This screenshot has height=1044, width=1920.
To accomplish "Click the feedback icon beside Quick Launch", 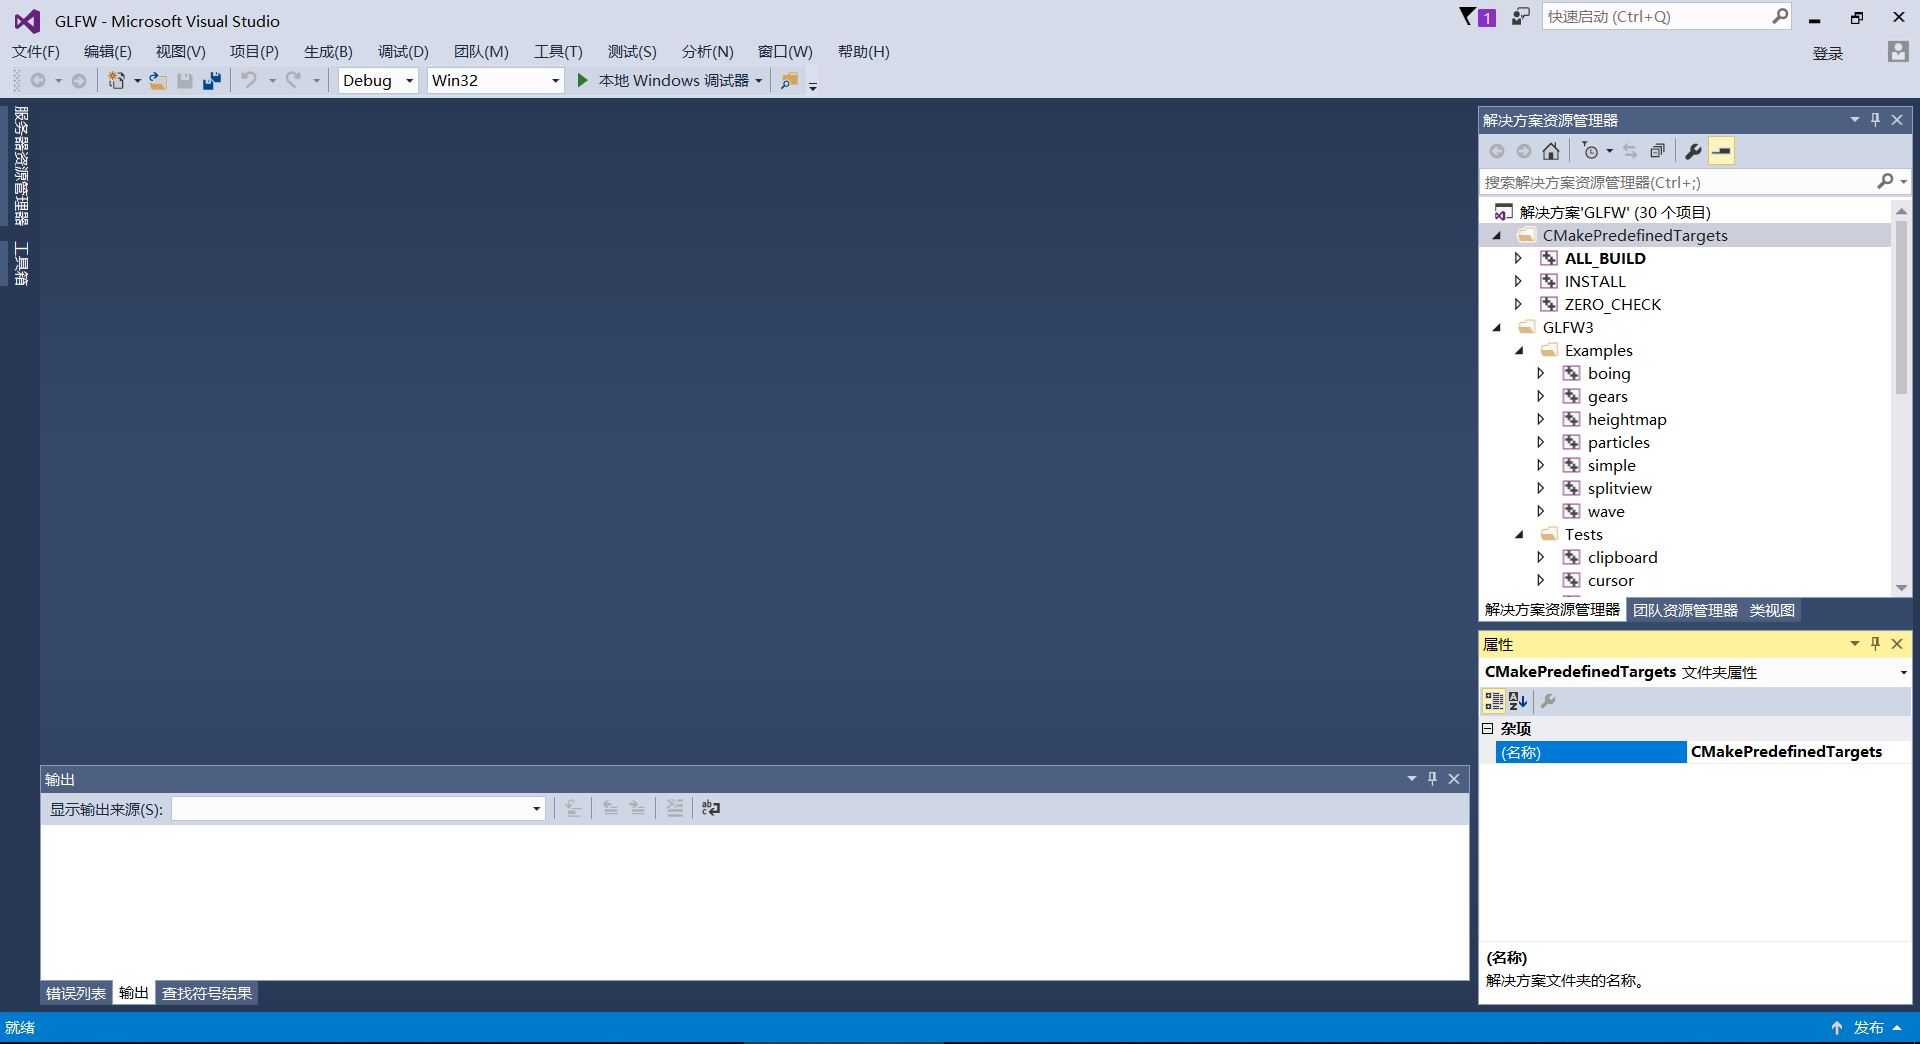I will click(1520, 17).
